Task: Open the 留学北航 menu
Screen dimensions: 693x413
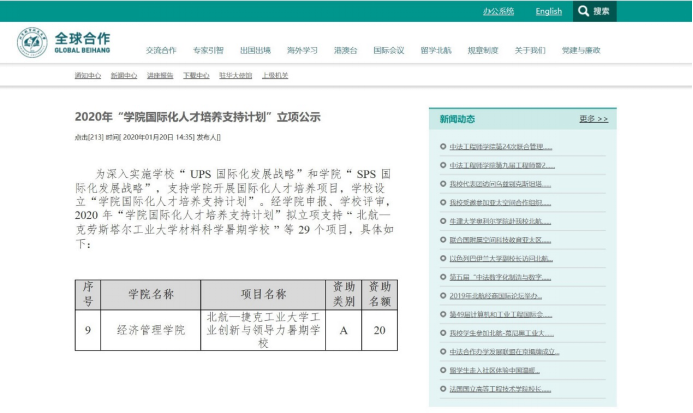Action: click(x=435, y=50)
